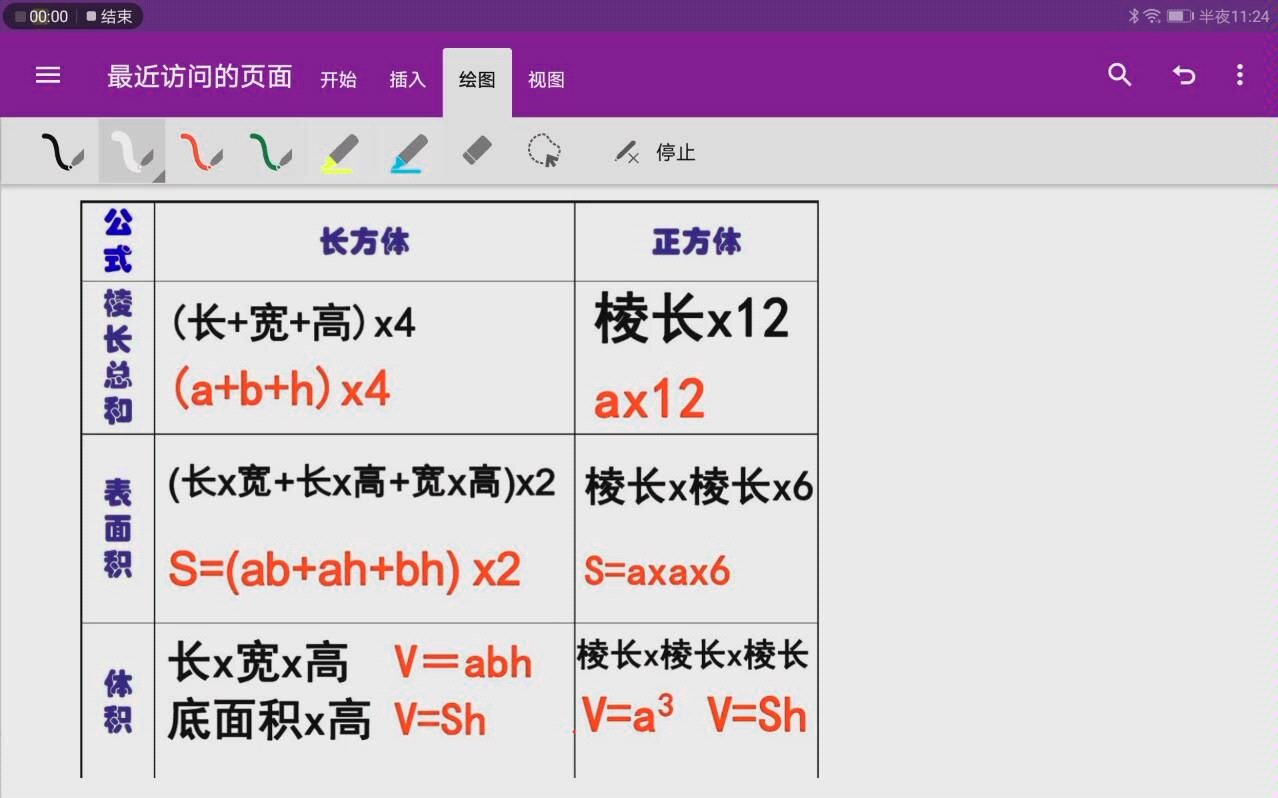Image resolution: width=1278 pixels, height=798 pixels.
Task: Open the 插入 ribbon tab
Action: coord(406,80)
